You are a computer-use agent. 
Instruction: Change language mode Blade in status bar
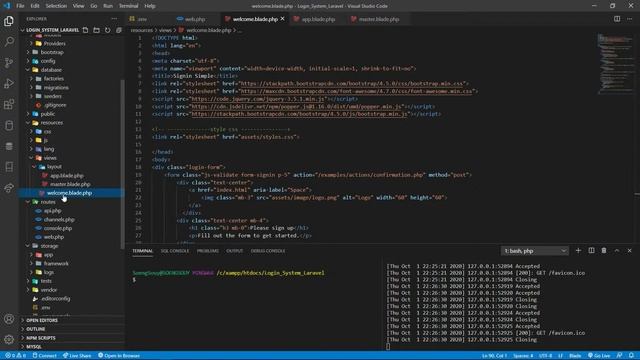(575, 356)
